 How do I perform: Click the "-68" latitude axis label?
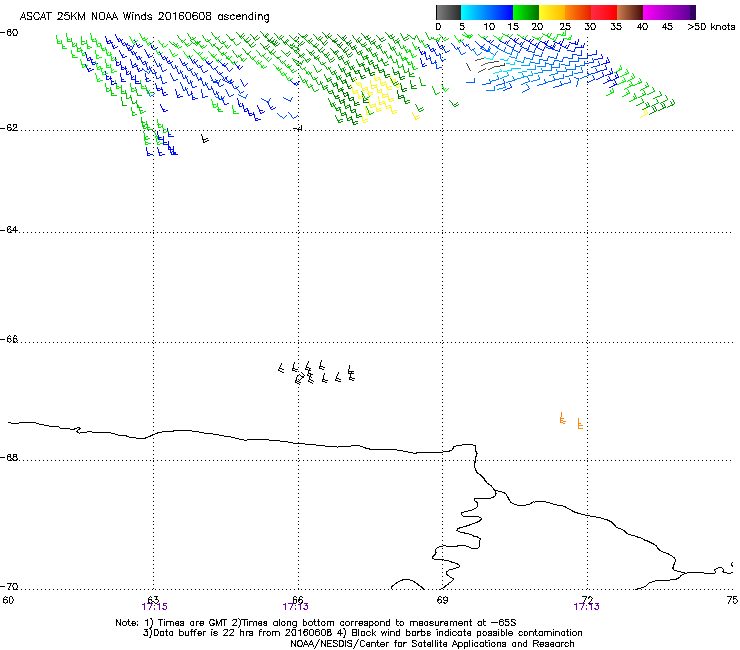coord(9,458)
